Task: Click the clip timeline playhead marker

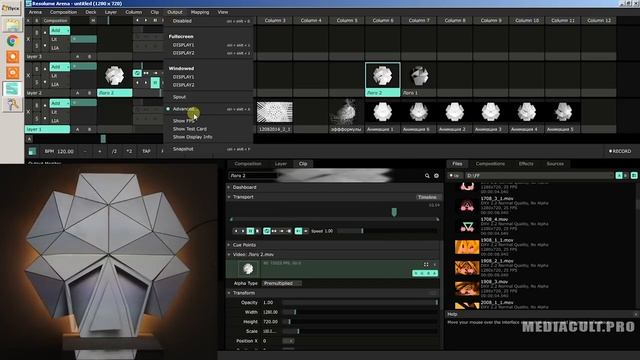Action: click(394, 212)
